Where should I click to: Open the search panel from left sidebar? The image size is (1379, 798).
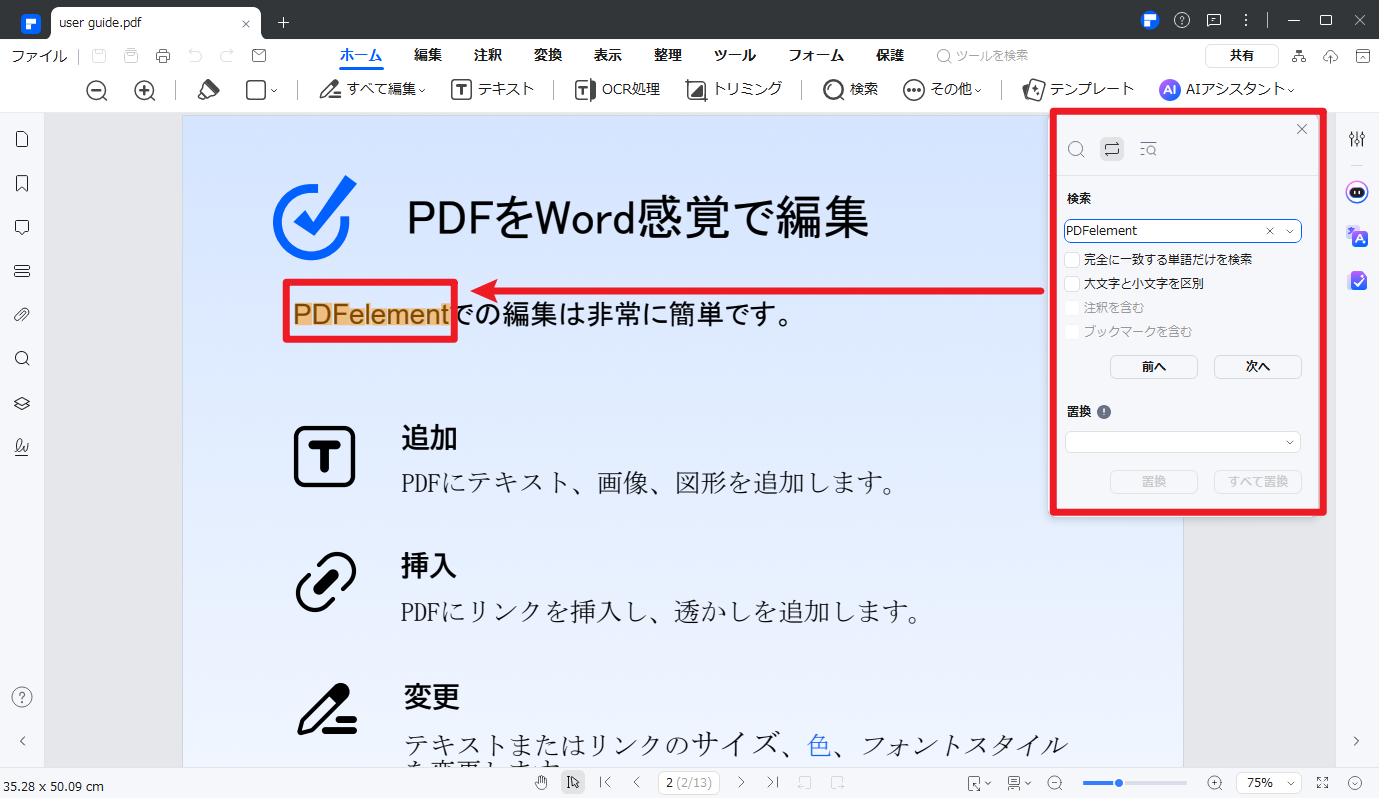22,359
